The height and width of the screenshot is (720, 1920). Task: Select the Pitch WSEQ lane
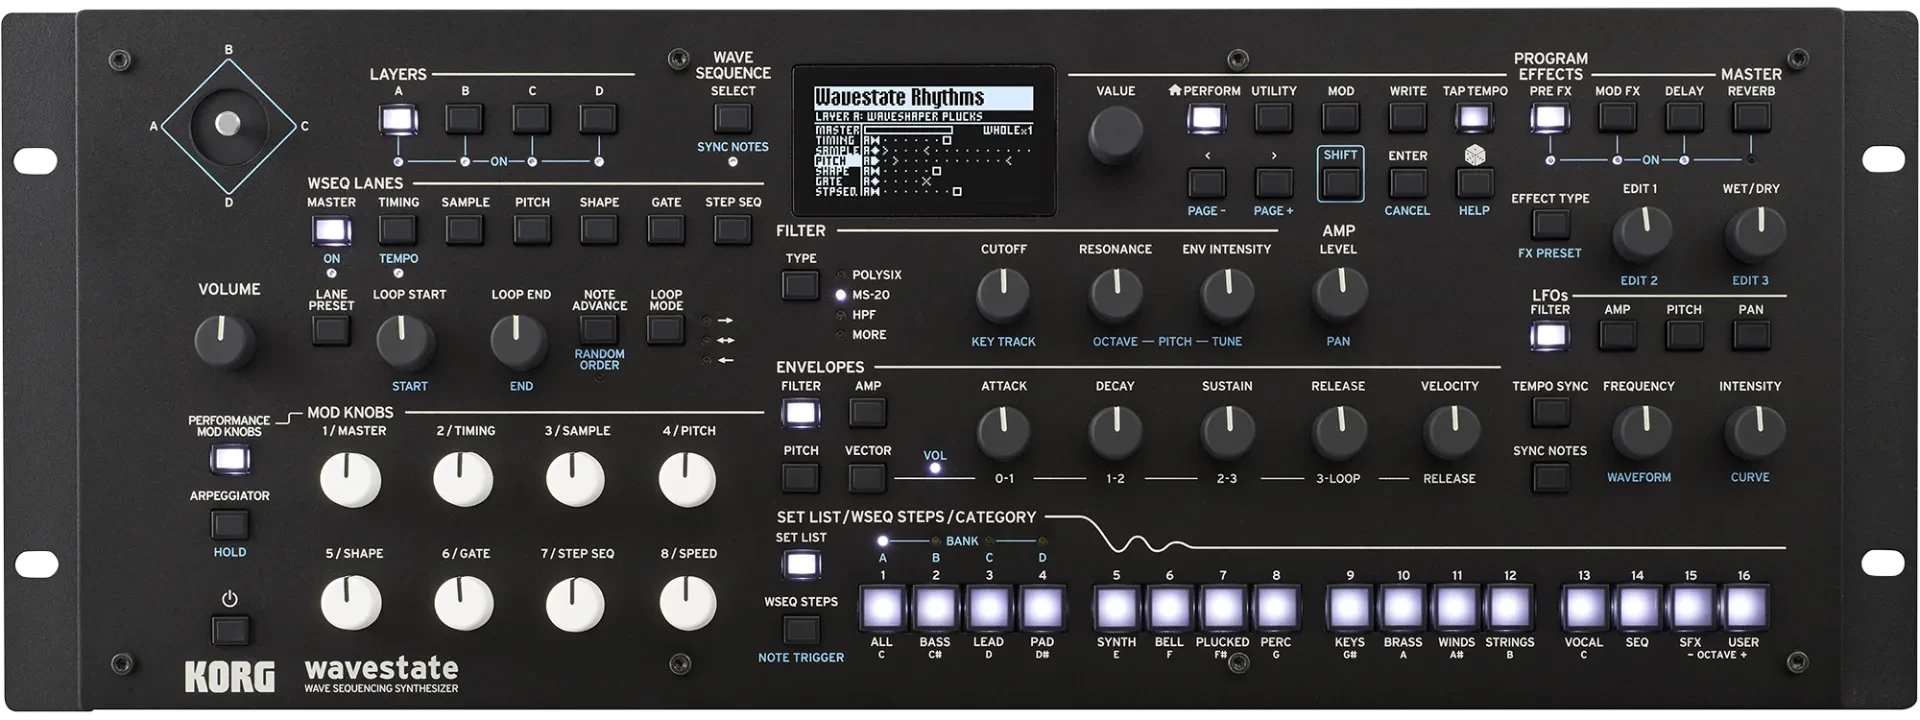coord(532,230)
